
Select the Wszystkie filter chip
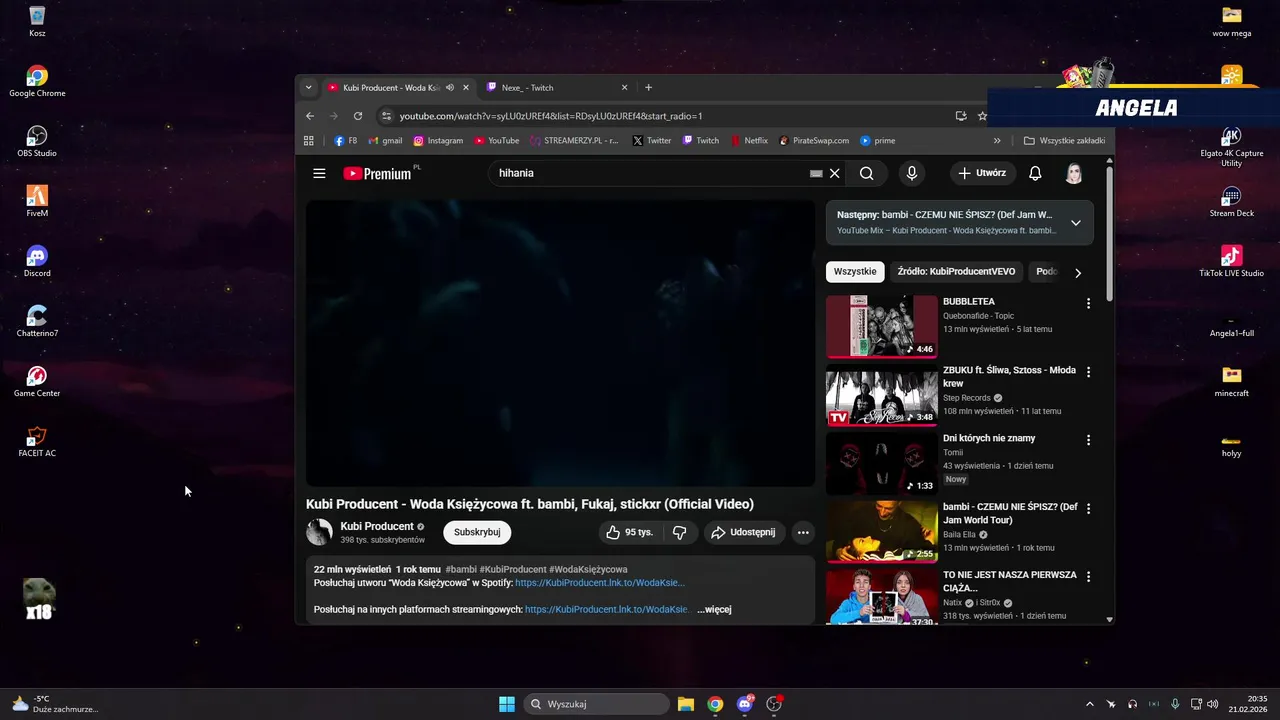855,272
